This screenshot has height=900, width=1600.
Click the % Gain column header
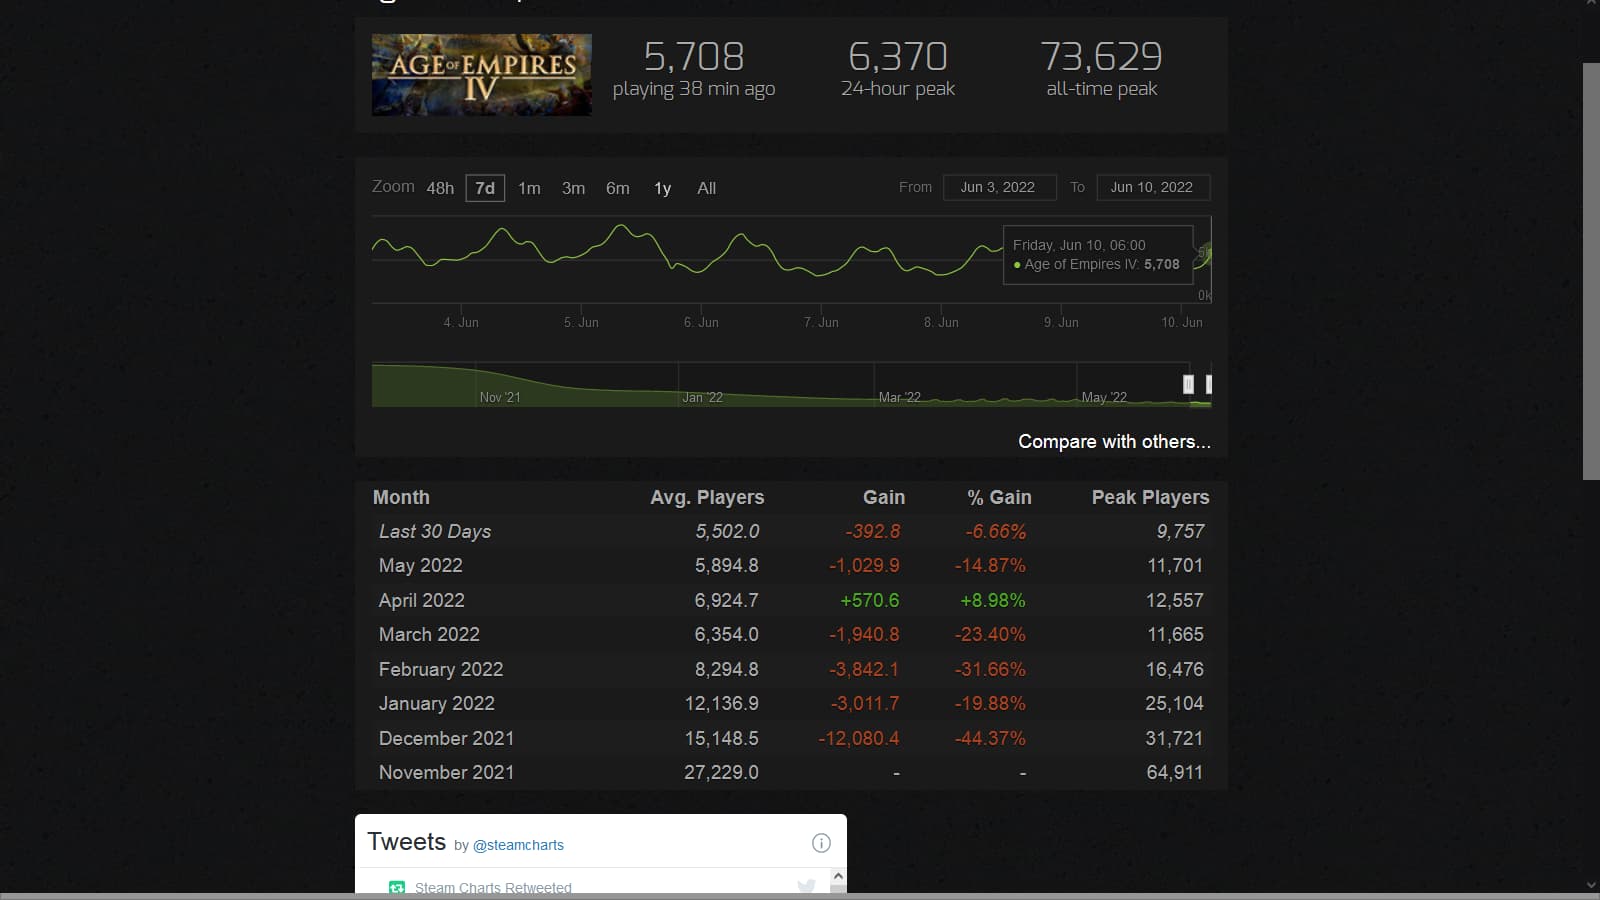(x=999, y=497)
